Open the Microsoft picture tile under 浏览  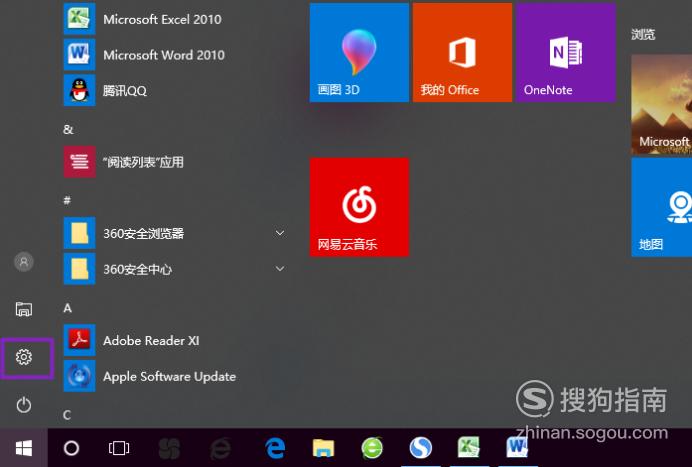662,105
